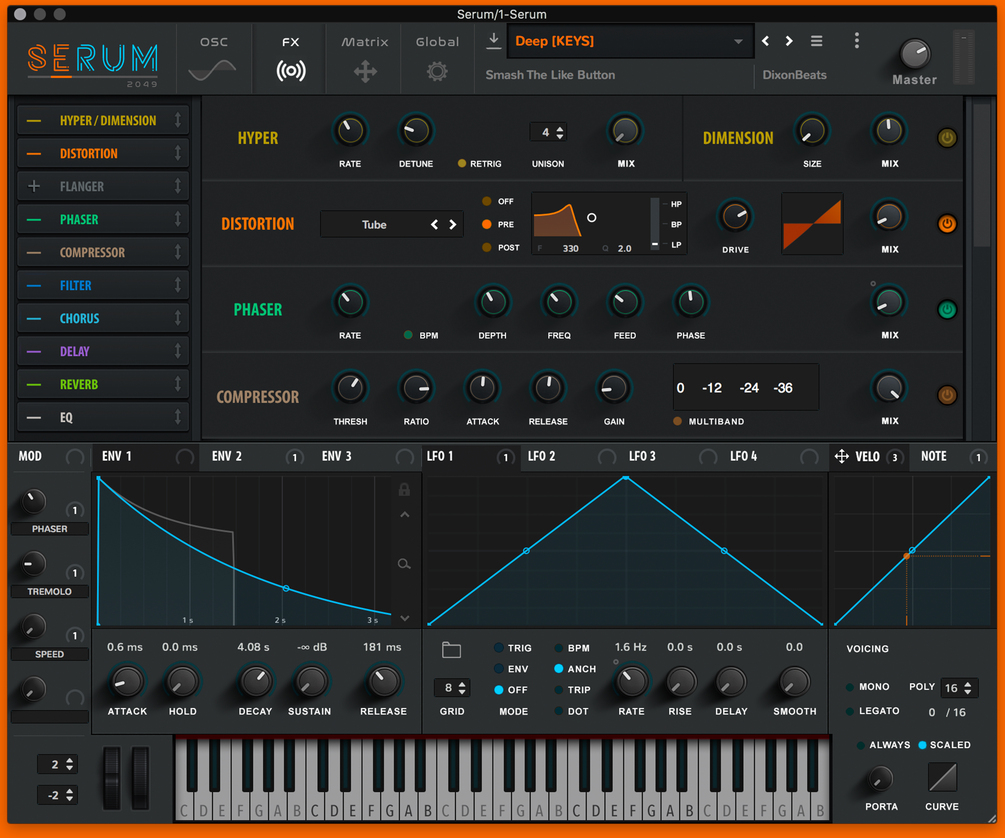Click the EQ reorder arrows handle

coord(178,417)
